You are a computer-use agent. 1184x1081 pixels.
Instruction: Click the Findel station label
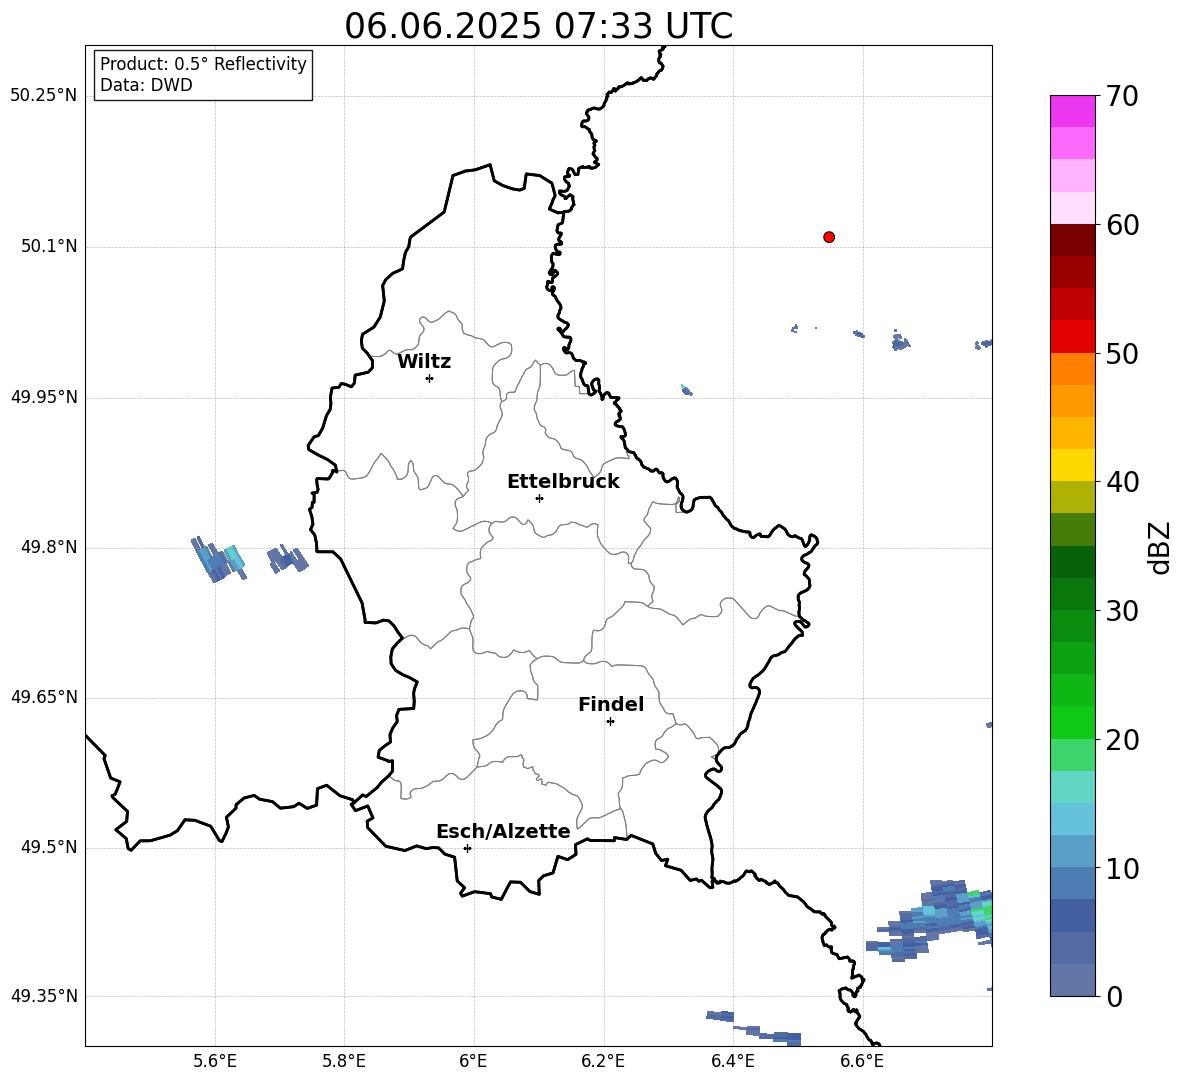[x=611, y=704]
